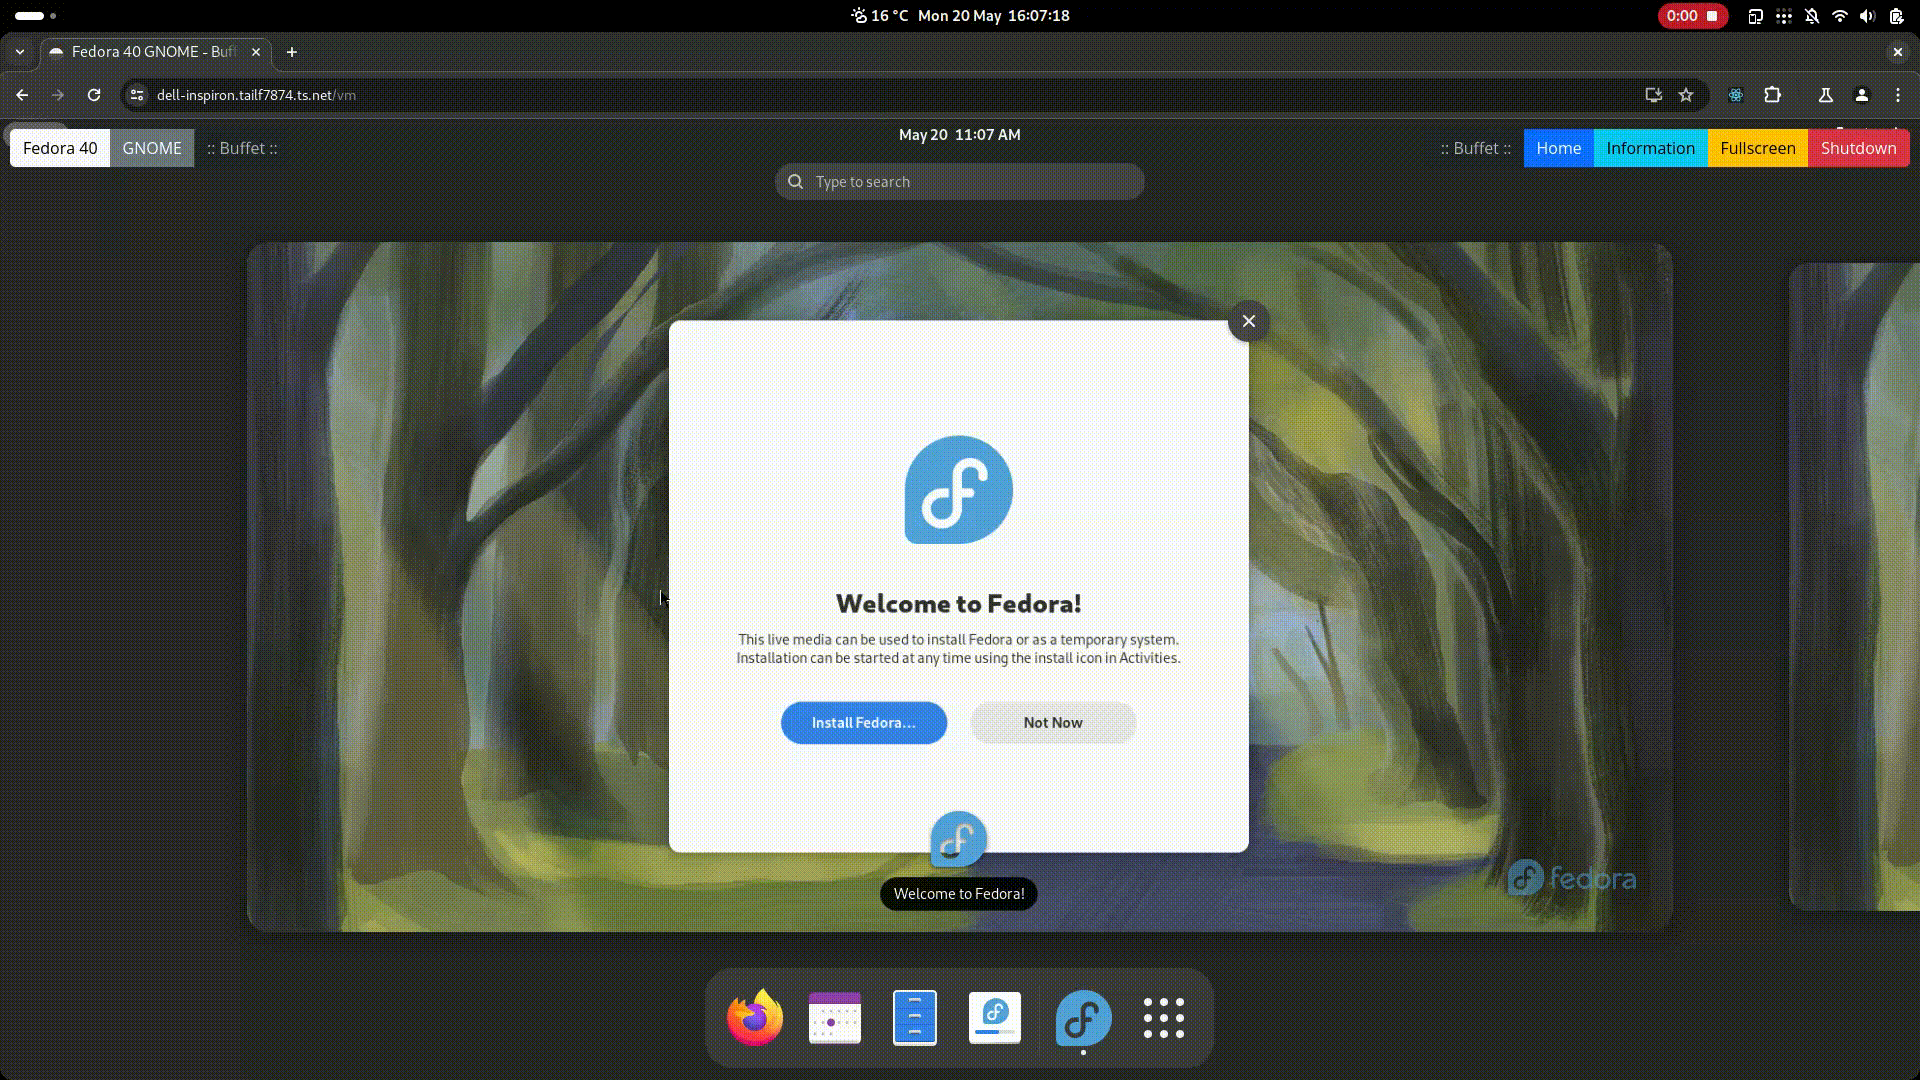Switch VM to Fullscreen
This screenshot has width=1920, height=1080.
click(x=1757, y=148)
